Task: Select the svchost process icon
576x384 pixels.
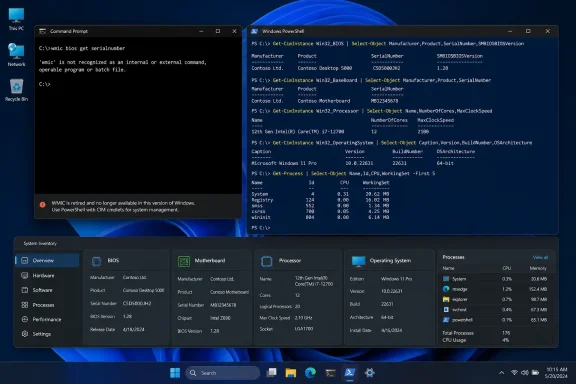Action: pos(446,309)
